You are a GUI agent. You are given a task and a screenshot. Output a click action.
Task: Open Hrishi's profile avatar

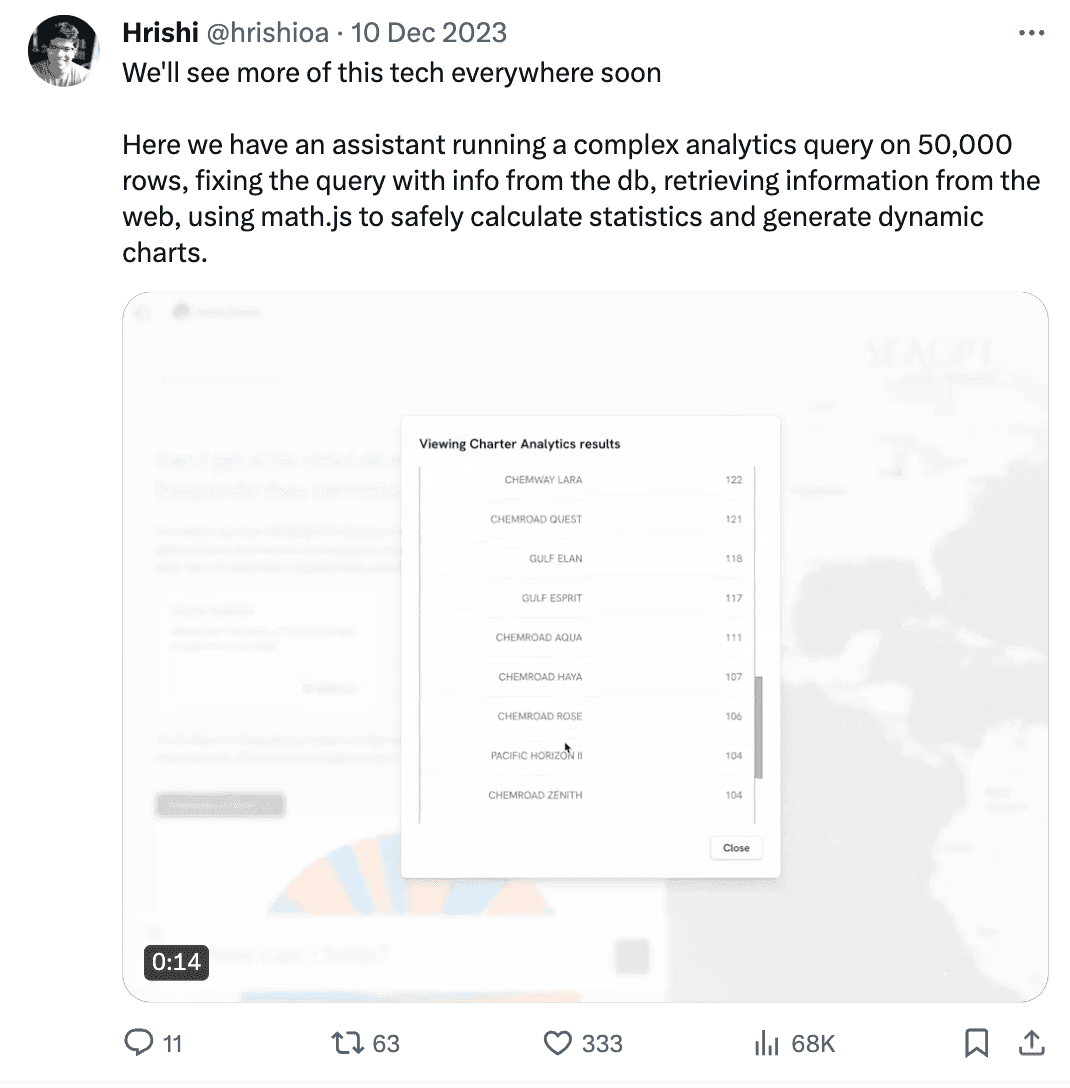tap(63, 51)
